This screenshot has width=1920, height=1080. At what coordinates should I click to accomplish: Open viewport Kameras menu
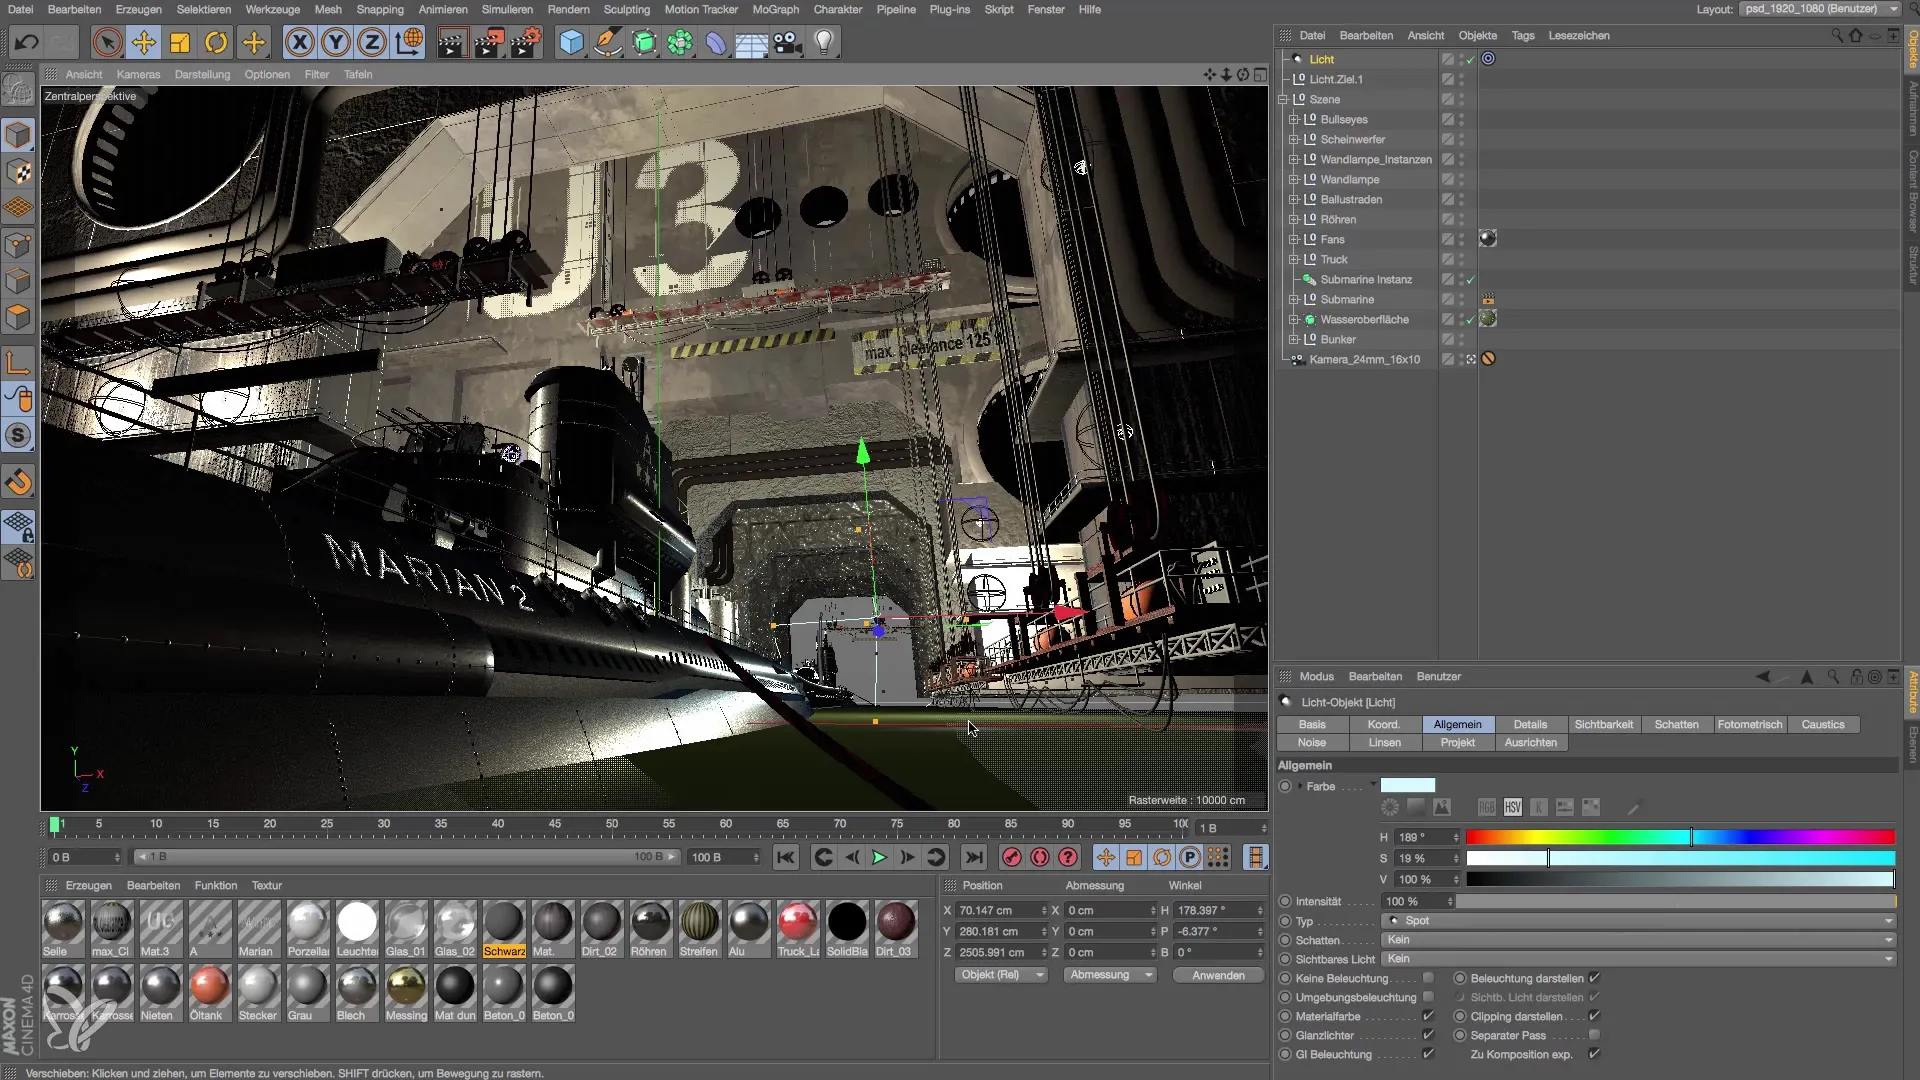138,74
